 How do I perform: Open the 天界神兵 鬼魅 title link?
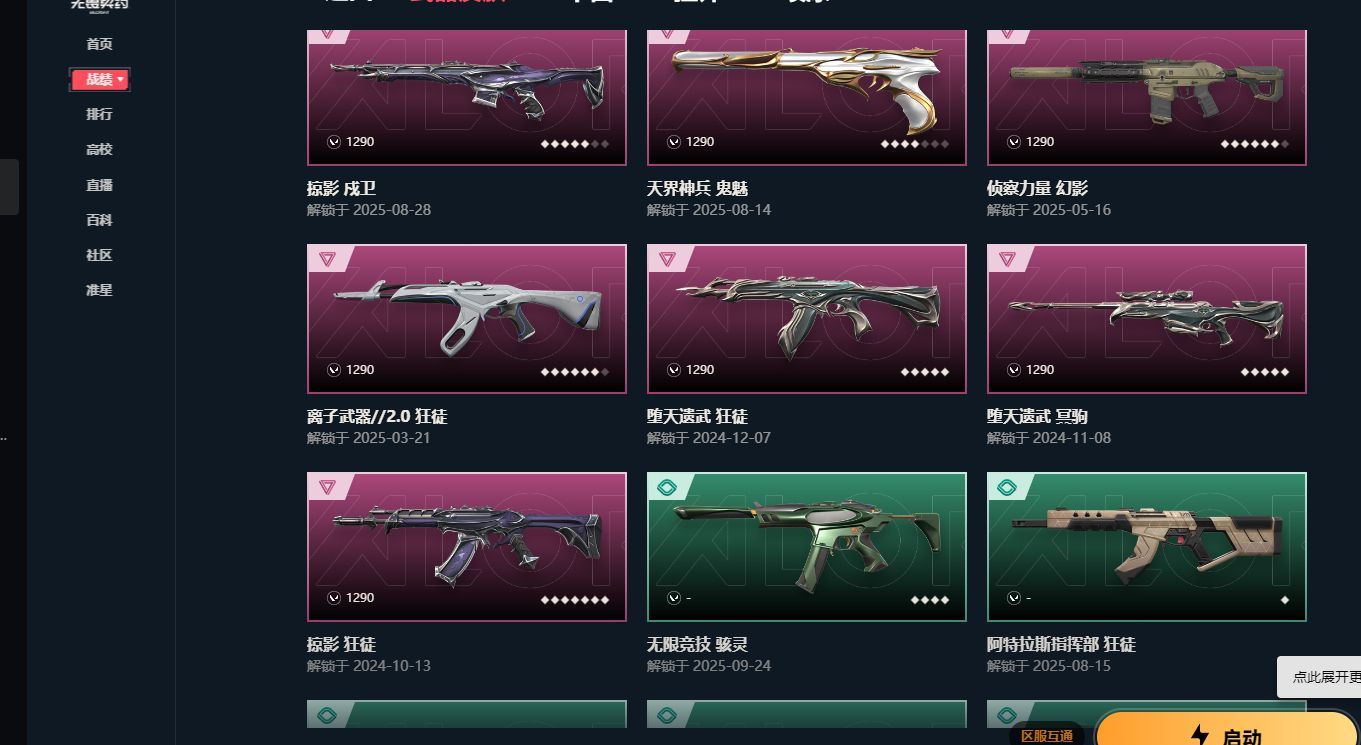pos(698,188)
